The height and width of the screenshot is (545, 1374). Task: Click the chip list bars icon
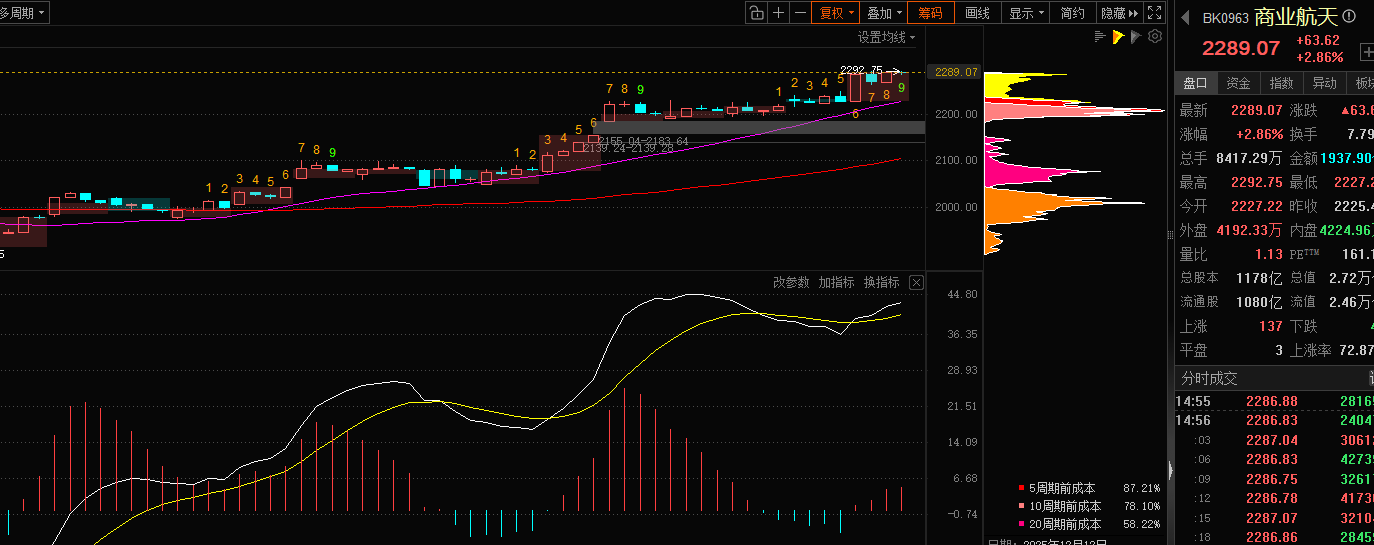pyautogui.click(x=1100, y=37)
